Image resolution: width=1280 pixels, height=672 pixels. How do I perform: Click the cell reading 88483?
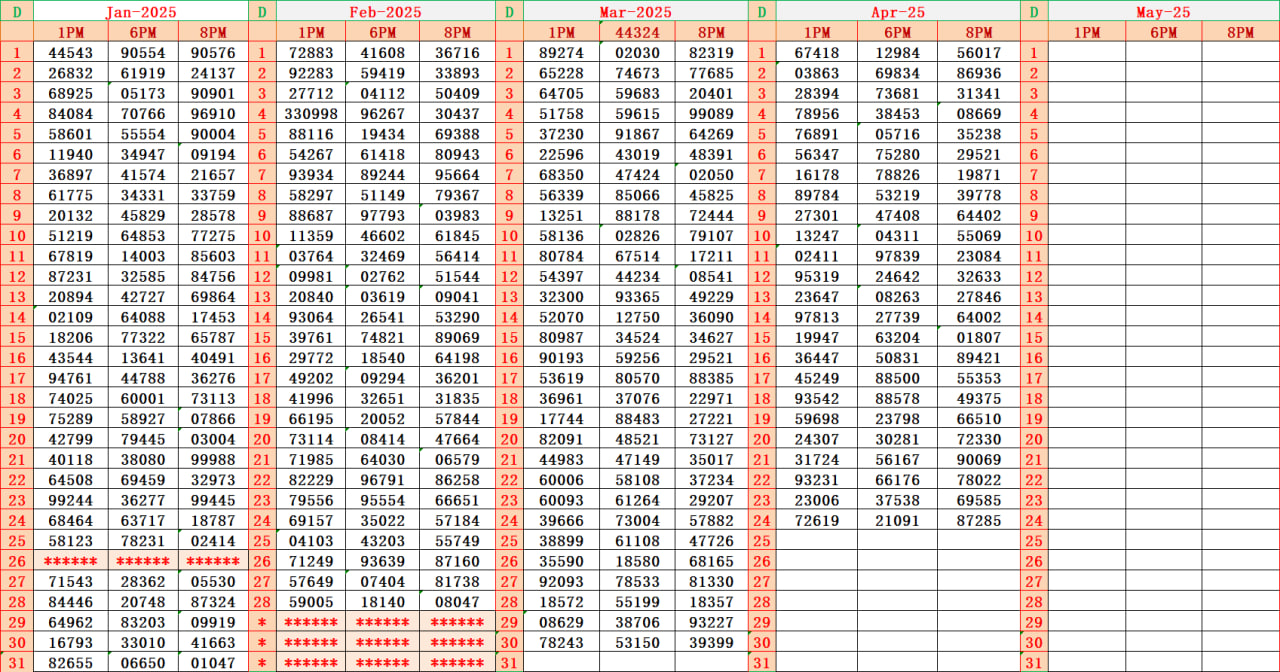click(x=637, y=419)
